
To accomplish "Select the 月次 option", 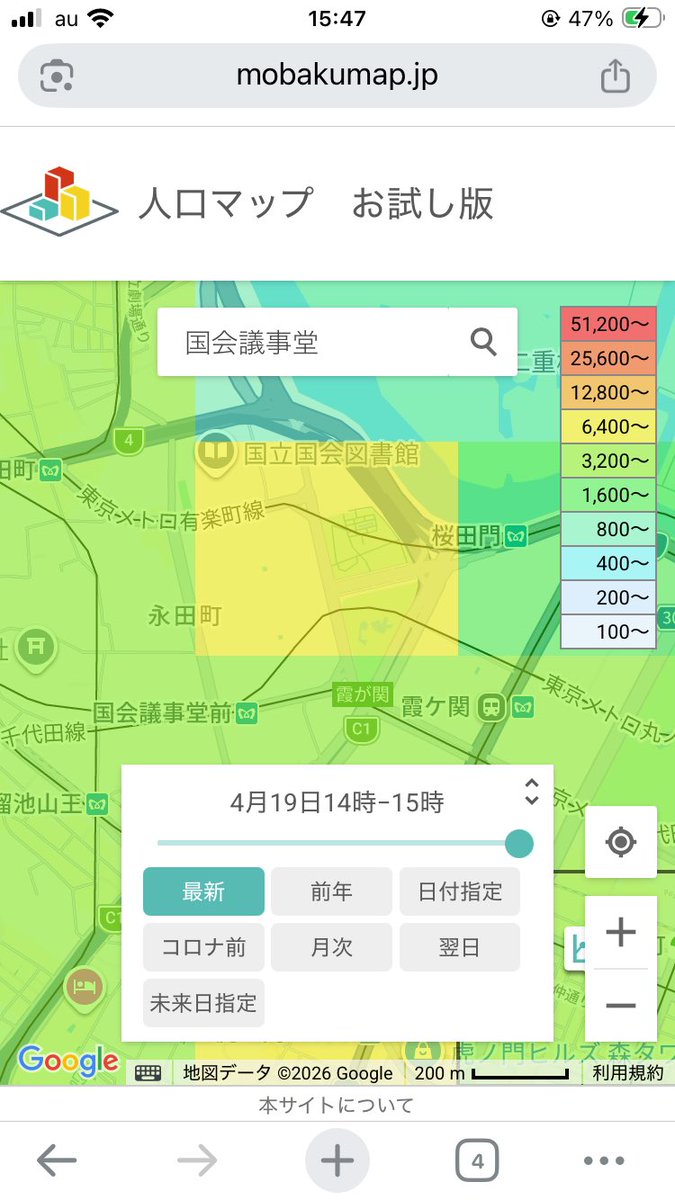I will (x=331, y=947).
